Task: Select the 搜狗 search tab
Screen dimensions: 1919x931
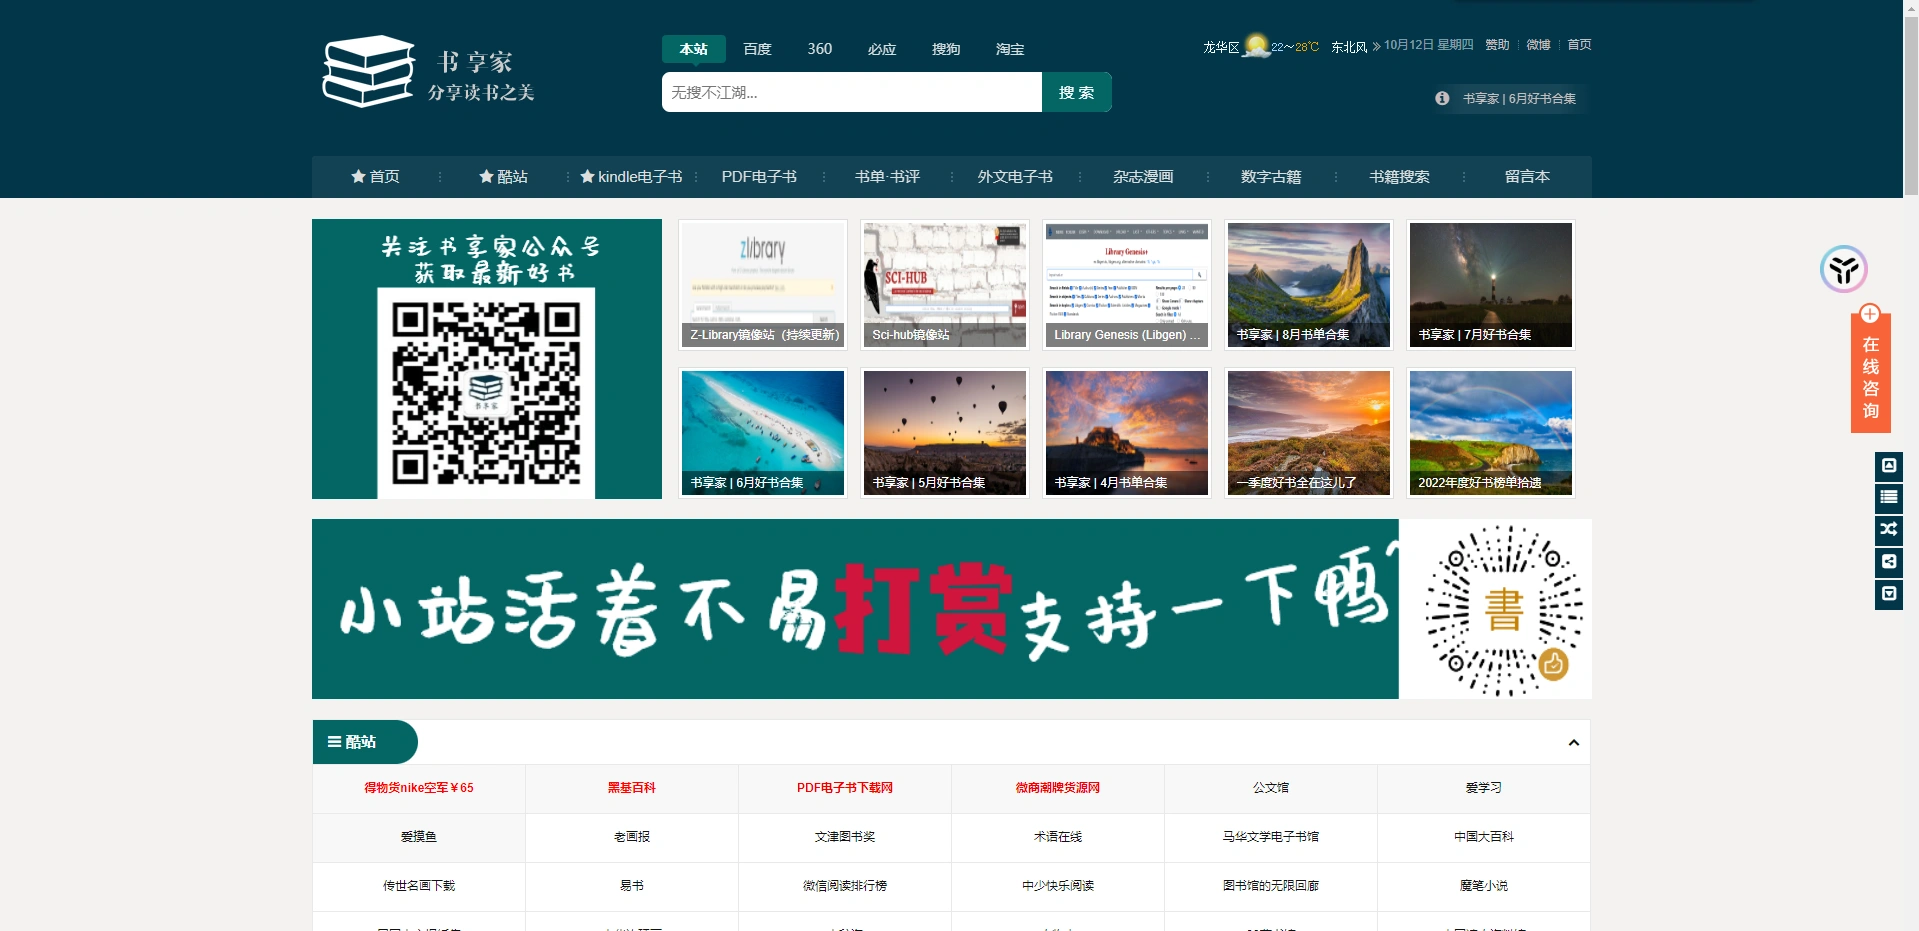Action: click(945, 49)
